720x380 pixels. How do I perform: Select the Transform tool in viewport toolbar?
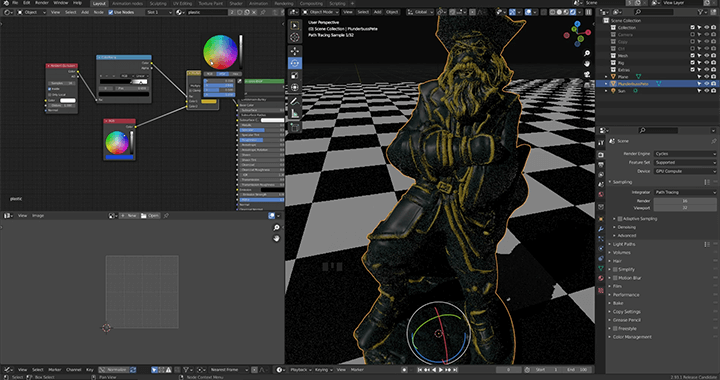295,87
